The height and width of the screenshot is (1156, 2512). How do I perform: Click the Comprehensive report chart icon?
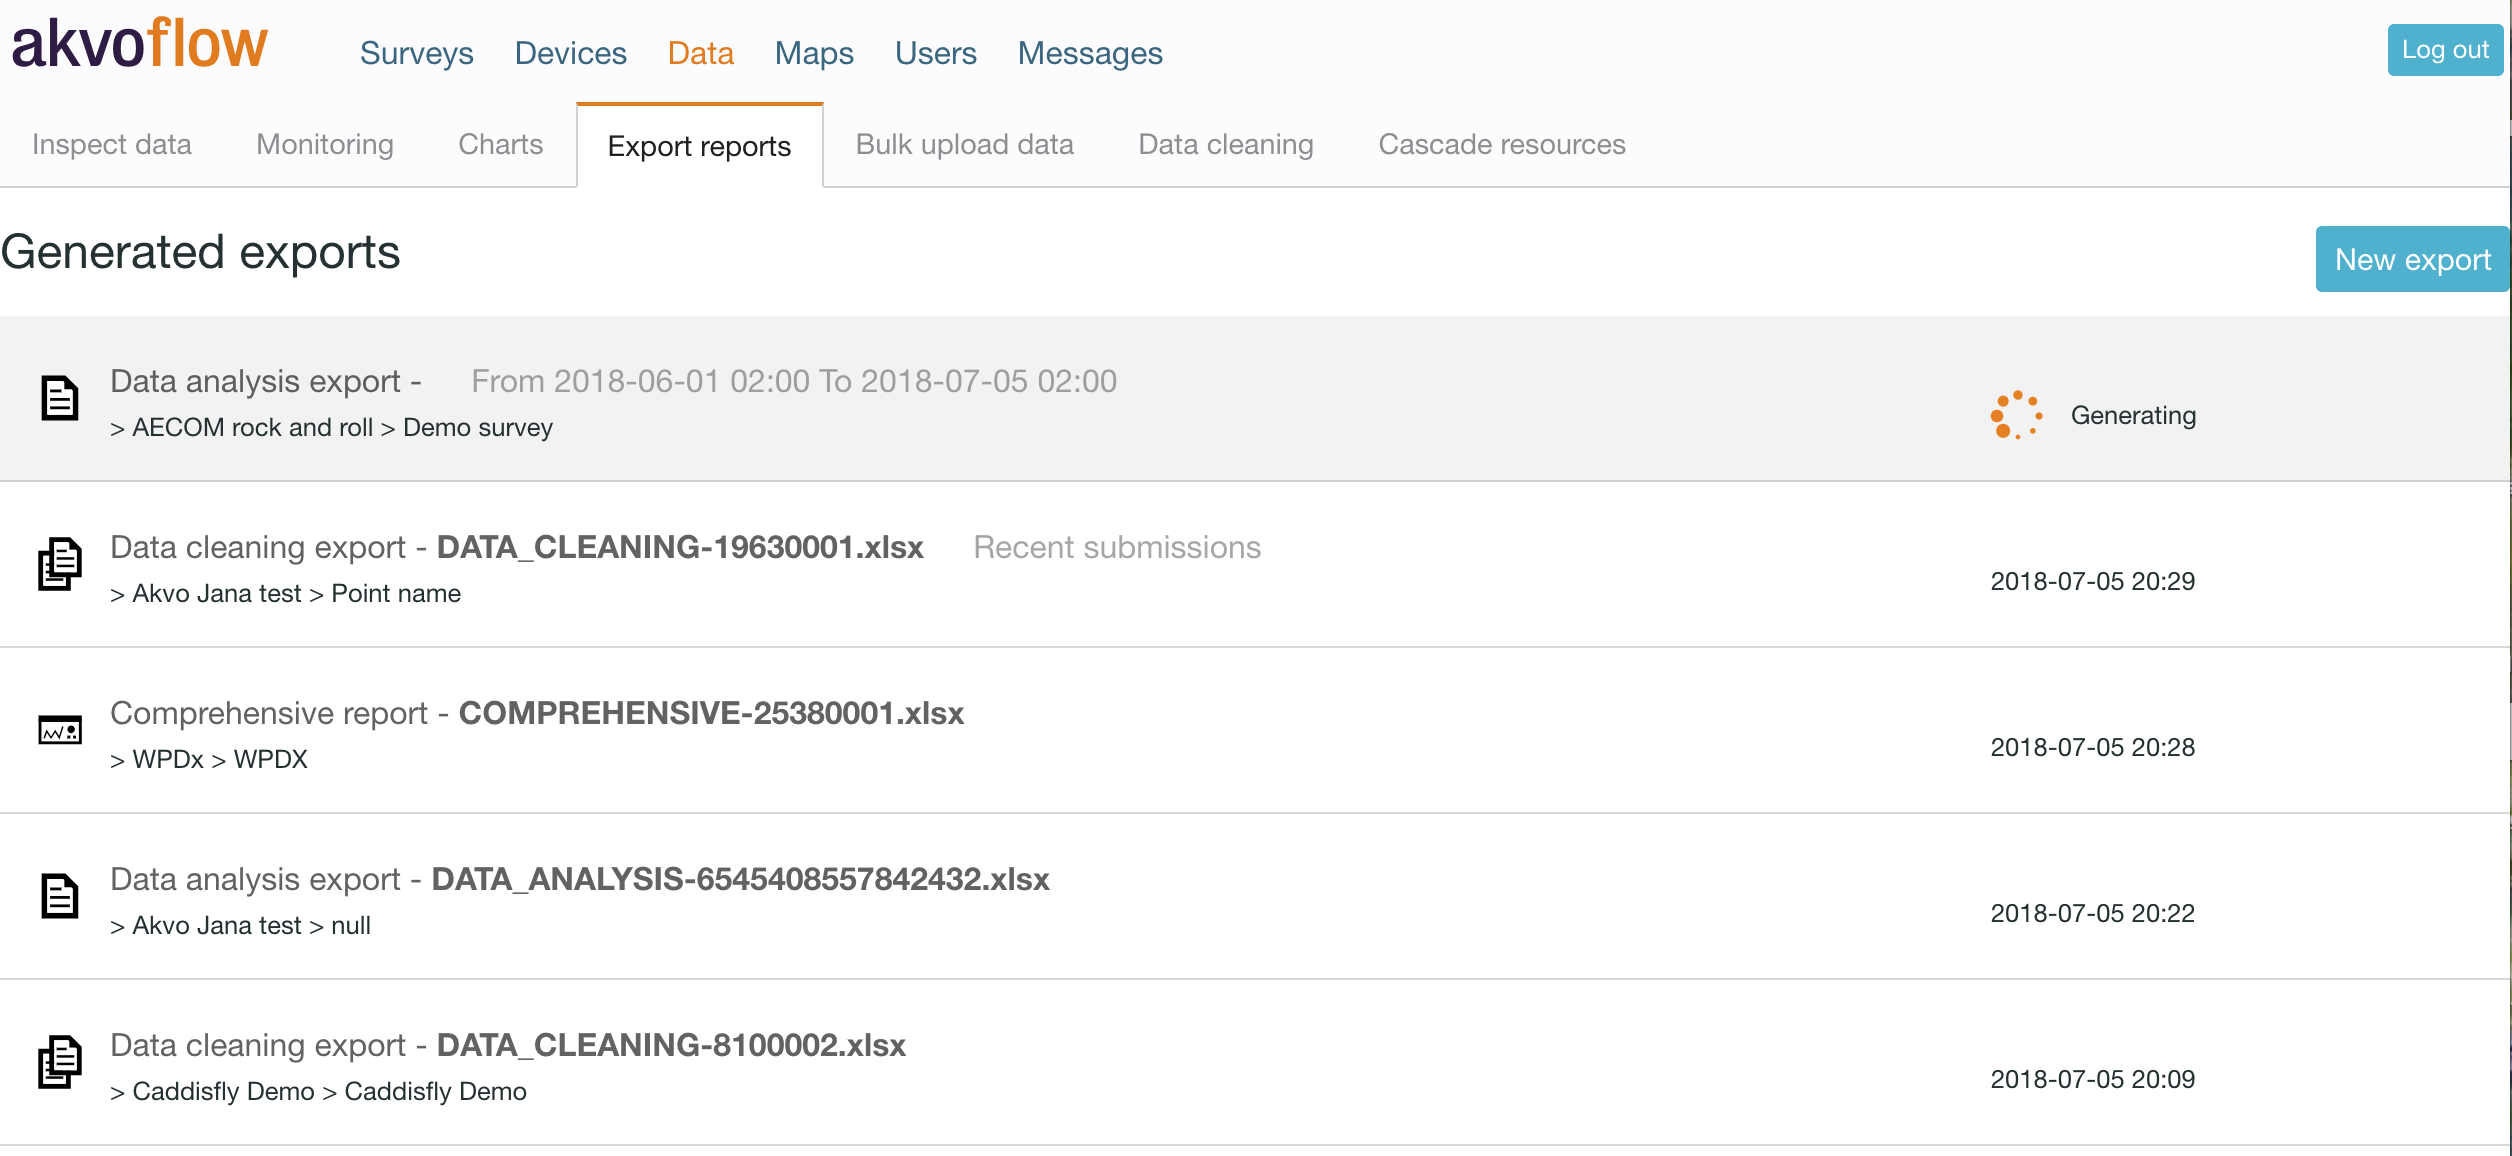point(59,731)
